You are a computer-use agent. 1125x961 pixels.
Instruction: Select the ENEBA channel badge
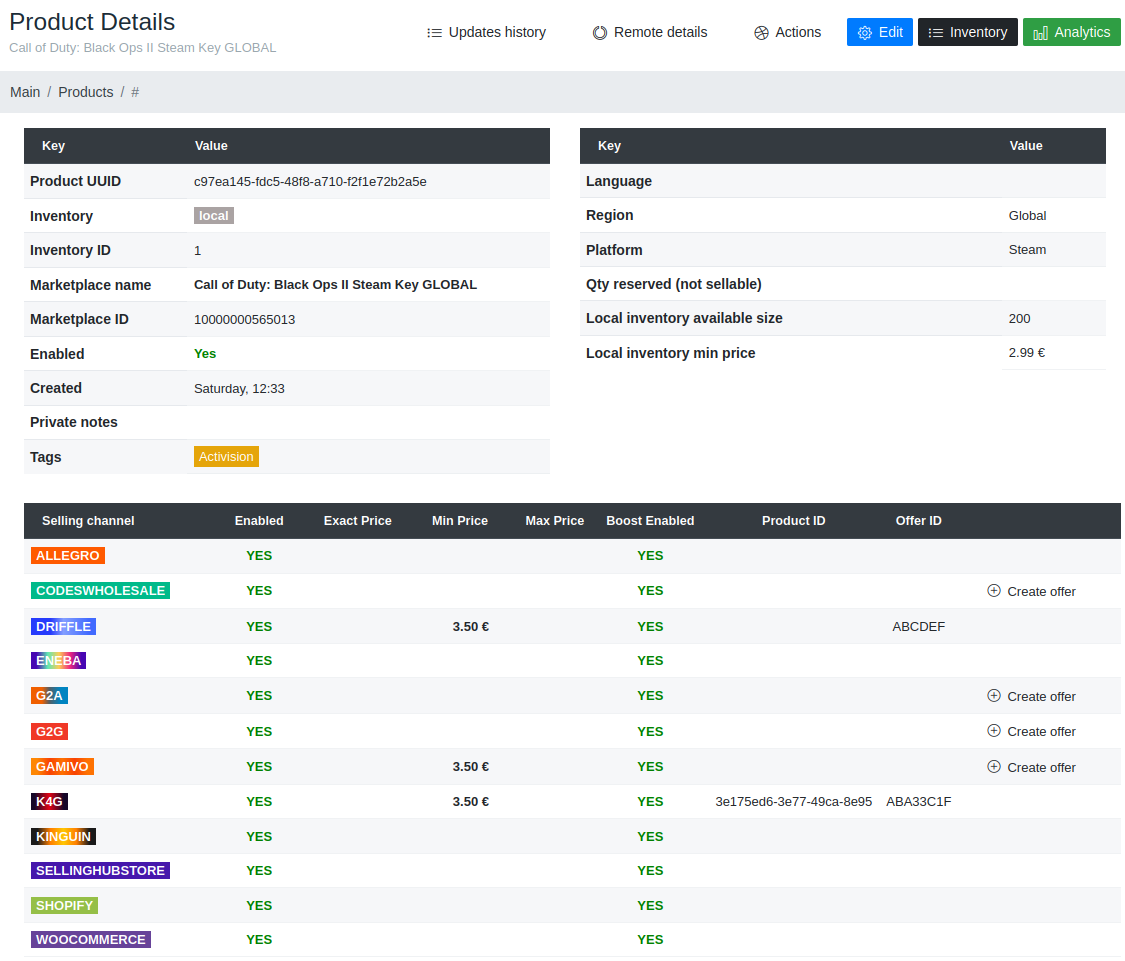coord(58,660)
